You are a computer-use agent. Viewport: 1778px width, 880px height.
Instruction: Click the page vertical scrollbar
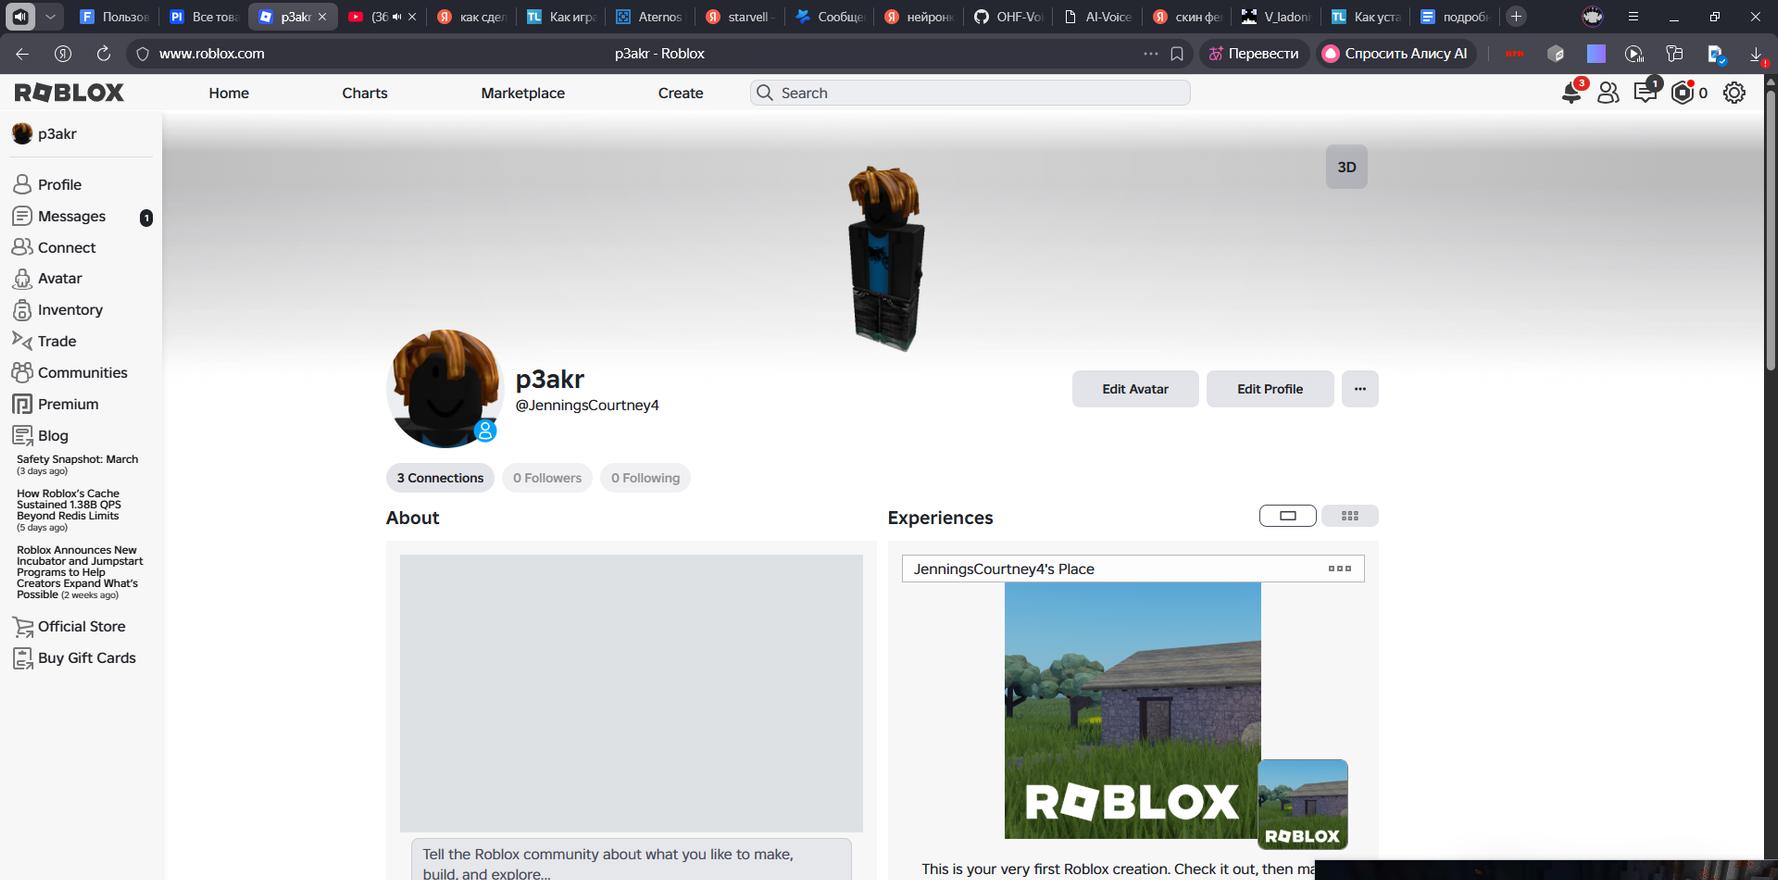pos(1770,230)
